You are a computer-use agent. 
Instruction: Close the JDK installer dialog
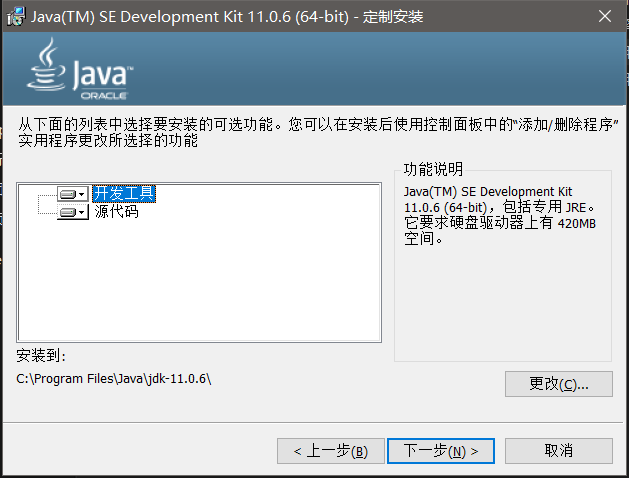click(x=605, y=16)
